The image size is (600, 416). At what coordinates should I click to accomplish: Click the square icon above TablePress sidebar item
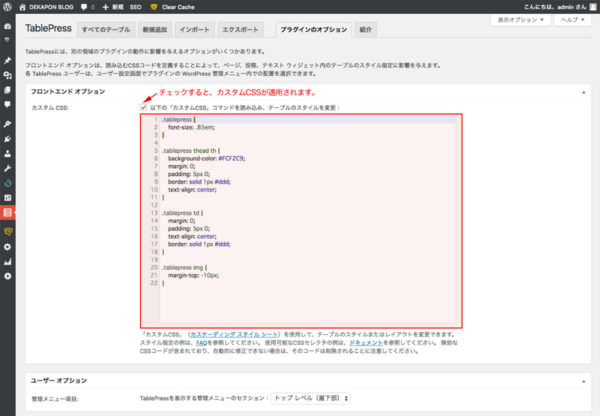coord(7,198)
